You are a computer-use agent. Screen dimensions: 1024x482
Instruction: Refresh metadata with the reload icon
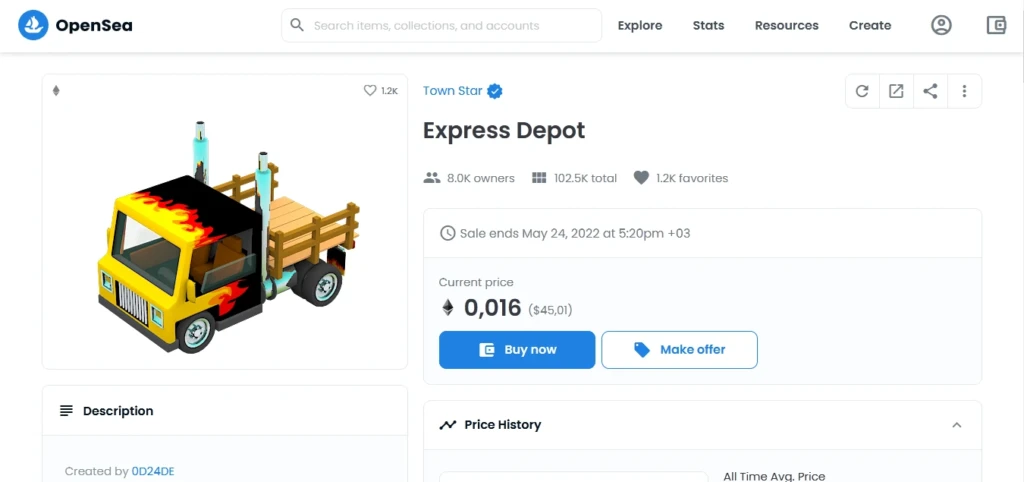coord(862,91)
